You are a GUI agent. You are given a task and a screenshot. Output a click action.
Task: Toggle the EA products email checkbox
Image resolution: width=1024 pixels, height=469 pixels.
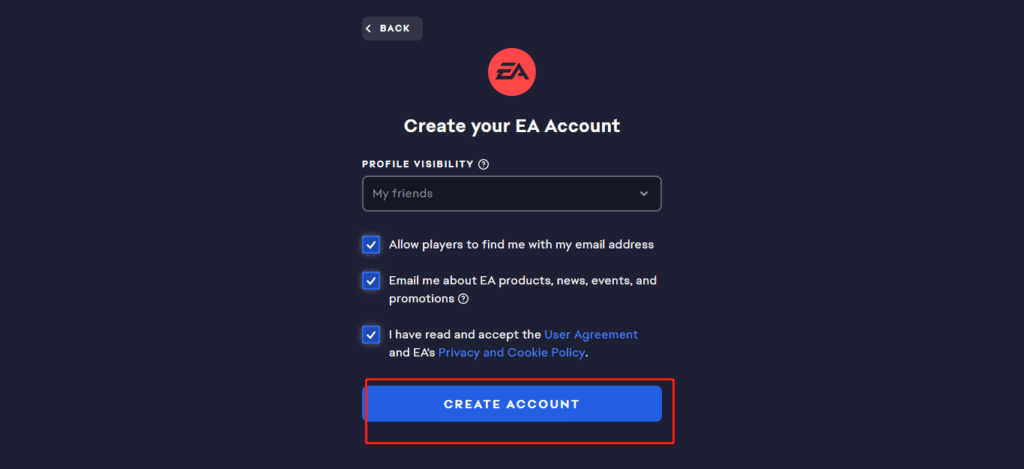[371, 281]
